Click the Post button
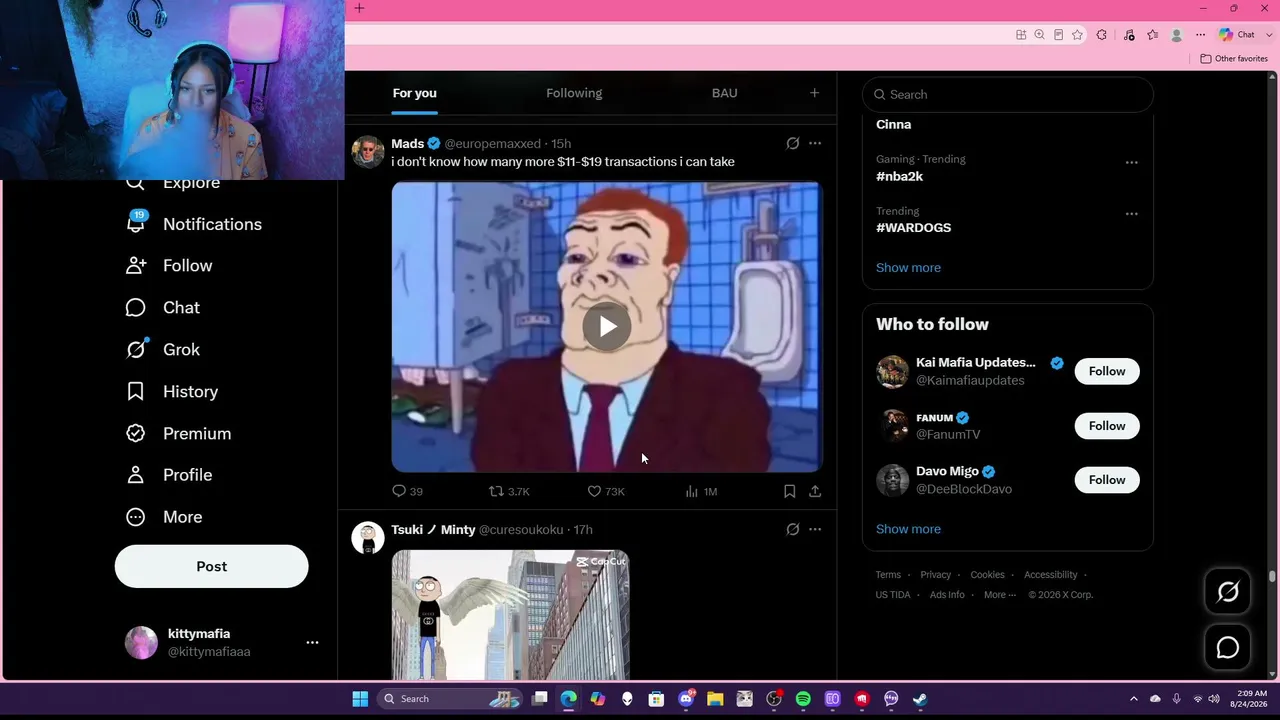The image size is (1280, 720). [212, 566]
